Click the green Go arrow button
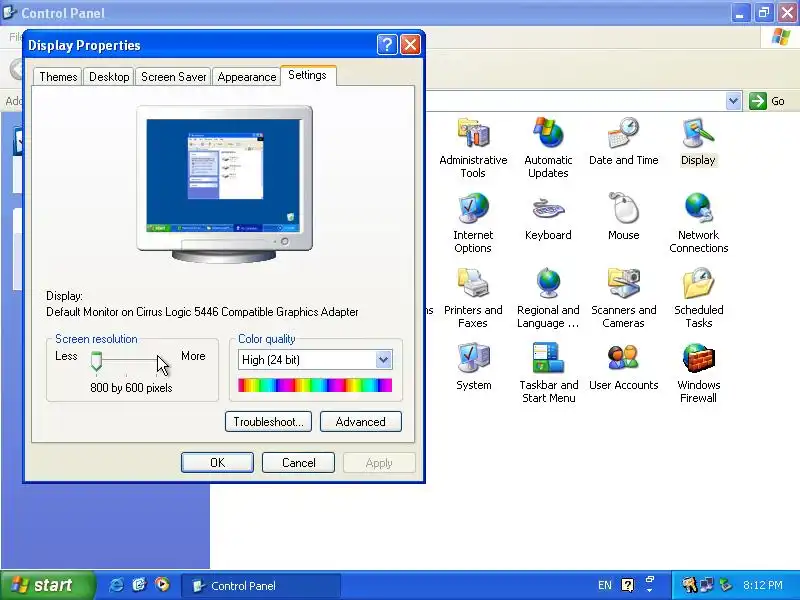 (x=758, y=101)
